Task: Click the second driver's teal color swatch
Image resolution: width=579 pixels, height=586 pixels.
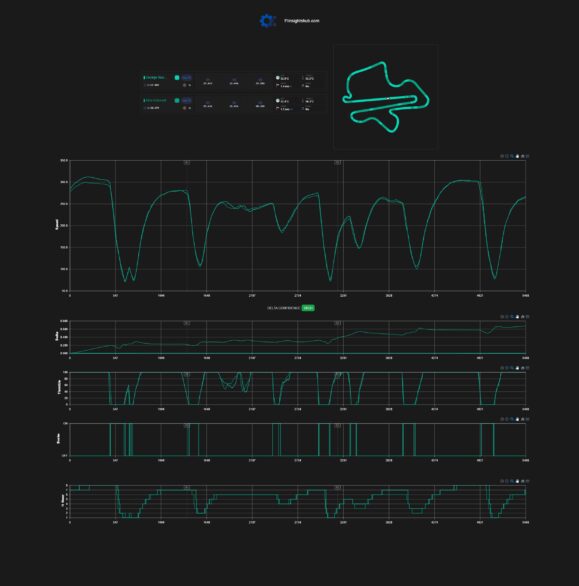Action: tap(177, 101)
